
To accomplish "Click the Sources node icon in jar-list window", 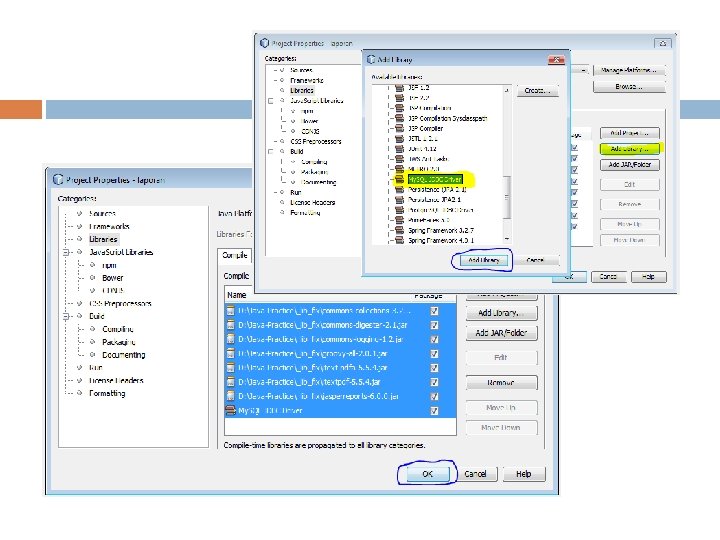I will 79,213.
